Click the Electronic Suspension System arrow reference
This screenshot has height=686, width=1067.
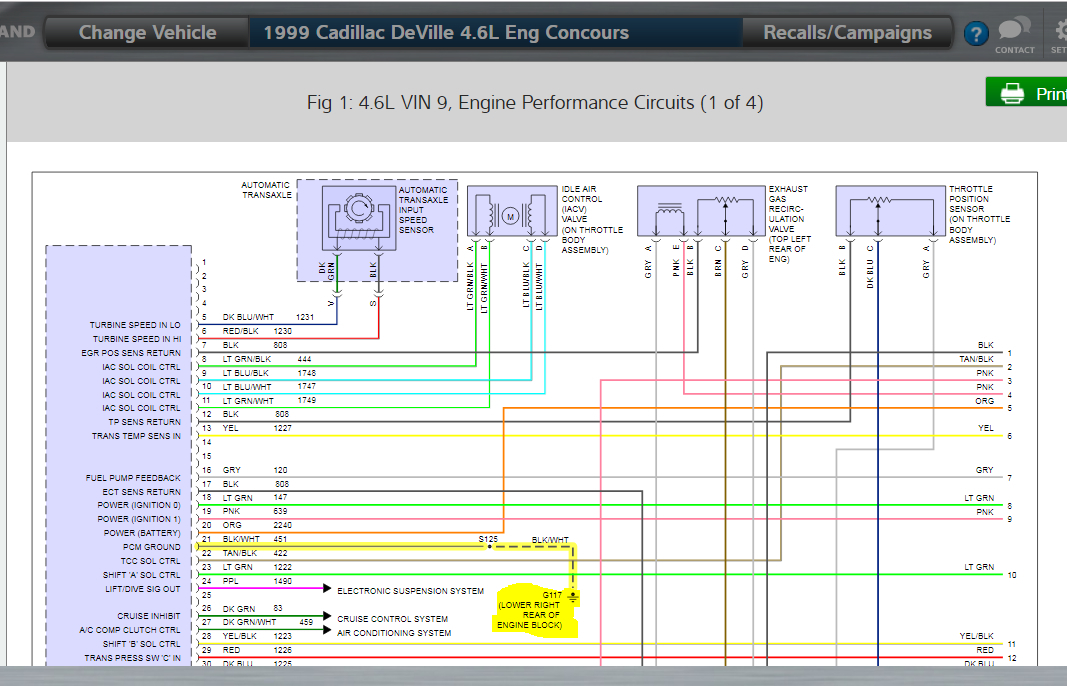[x=410, y=591]
